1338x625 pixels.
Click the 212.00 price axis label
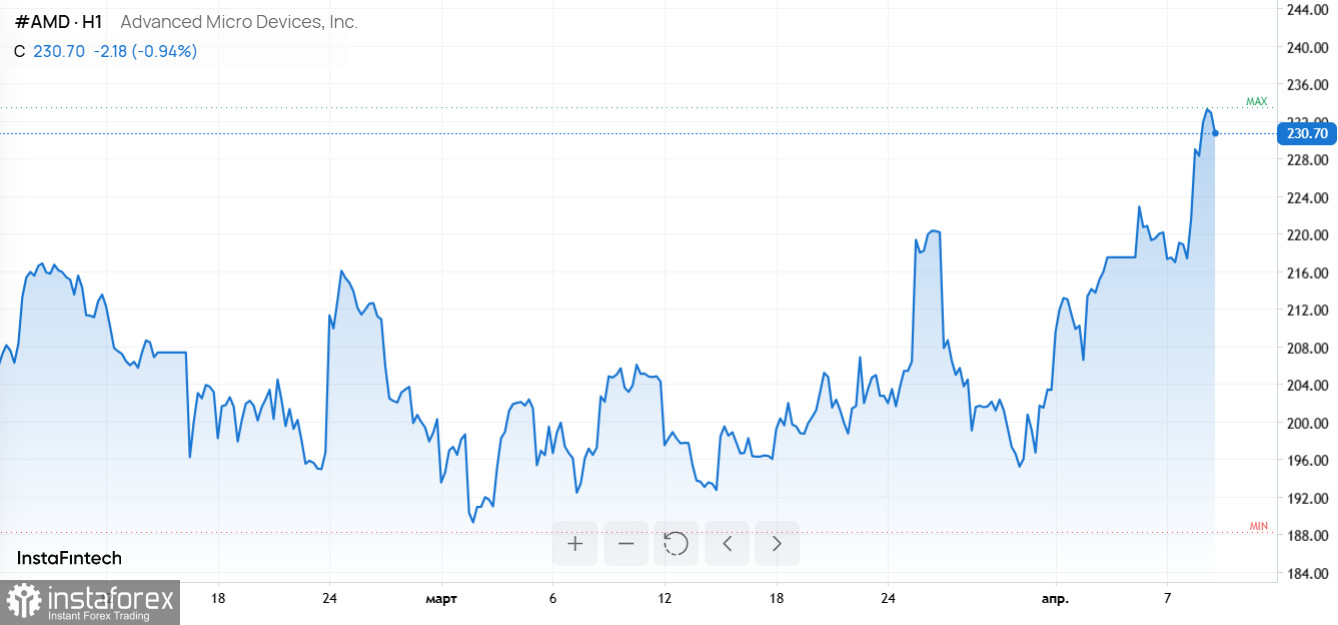click(1310, 310)
